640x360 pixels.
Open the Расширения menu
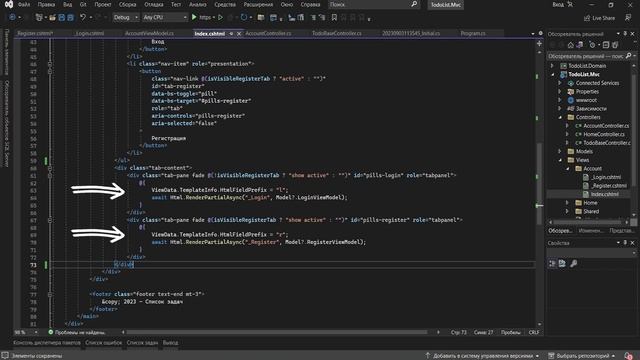(258, 4)
